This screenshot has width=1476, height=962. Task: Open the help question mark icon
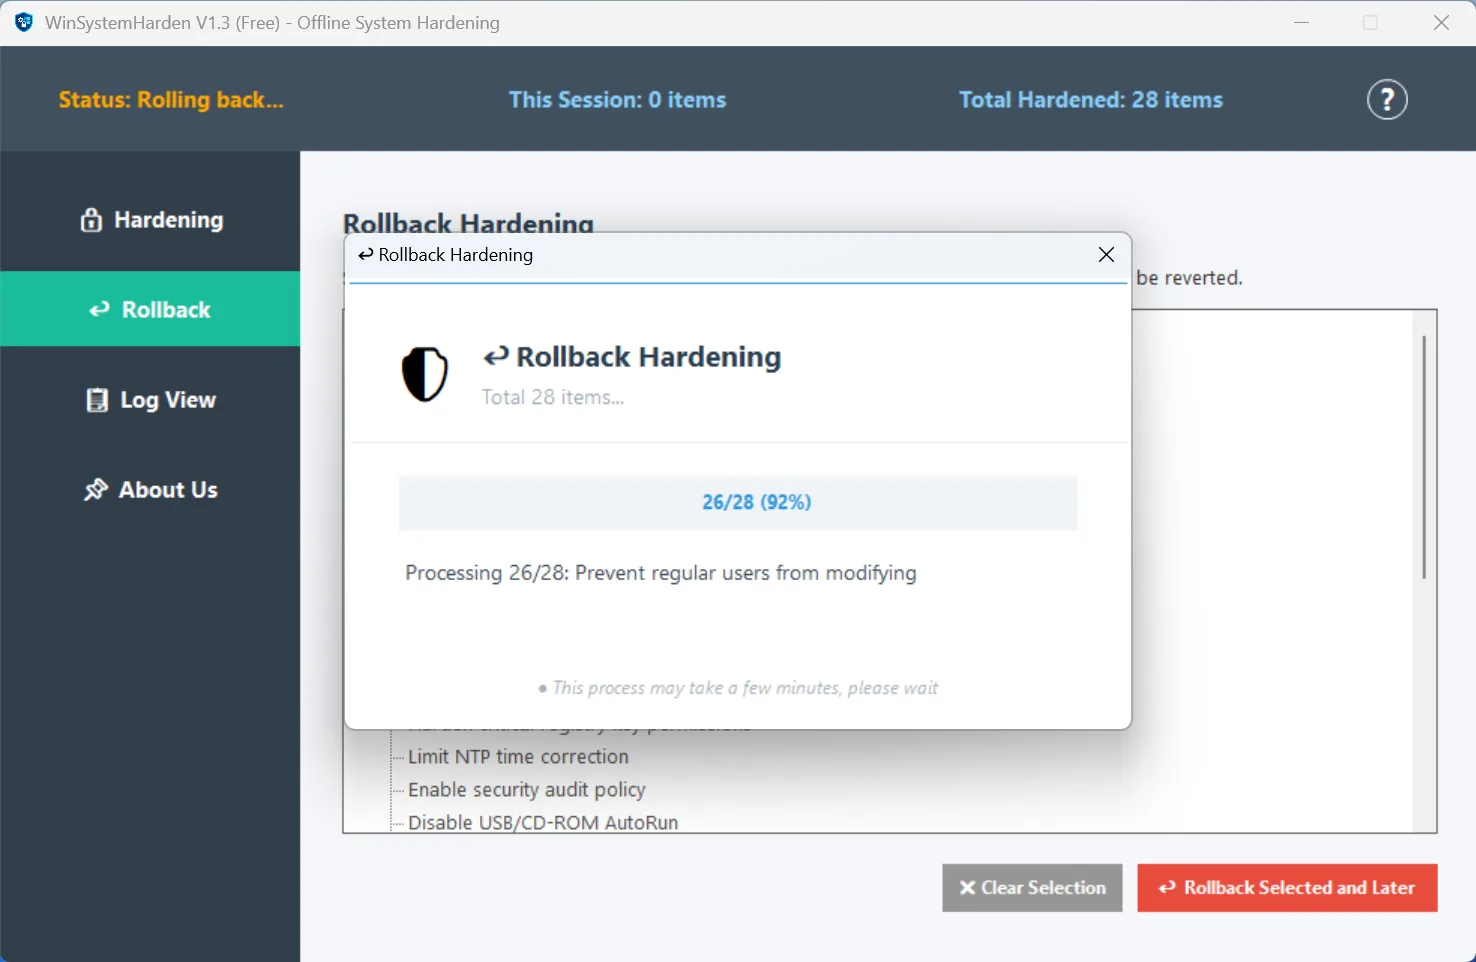(1387, 99)
